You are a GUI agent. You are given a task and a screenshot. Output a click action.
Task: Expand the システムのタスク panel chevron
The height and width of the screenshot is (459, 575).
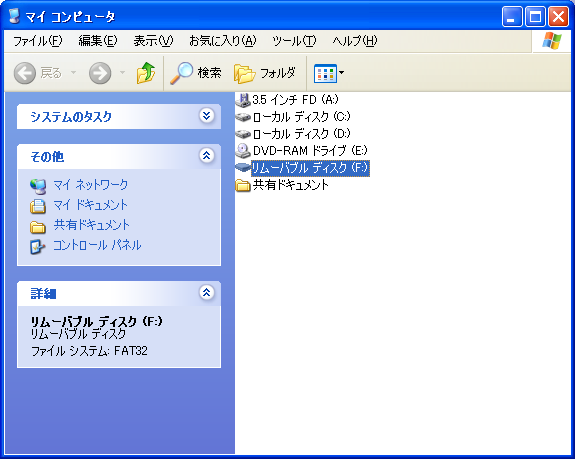pyautogui.click(x=206, y=116)
